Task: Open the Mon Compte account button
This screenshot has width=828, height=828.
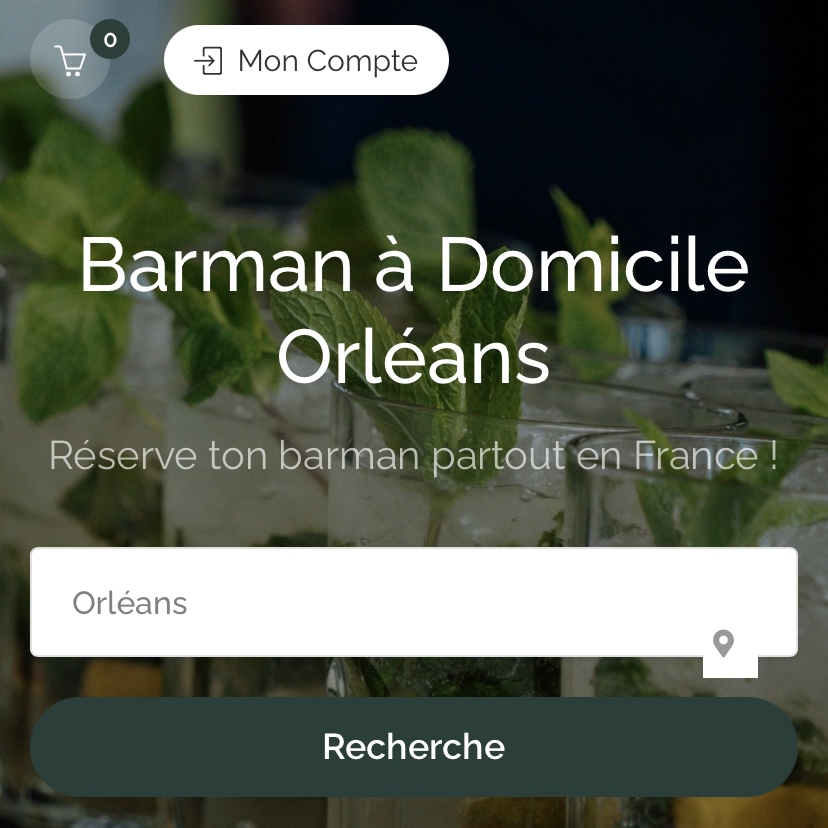Action: pyautogui.click(x=306, y=60)
